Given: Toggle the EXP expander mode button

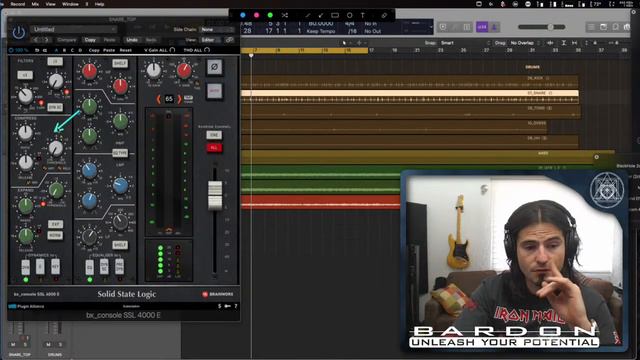Looking at the screenshot, I should tap(55, 224).
